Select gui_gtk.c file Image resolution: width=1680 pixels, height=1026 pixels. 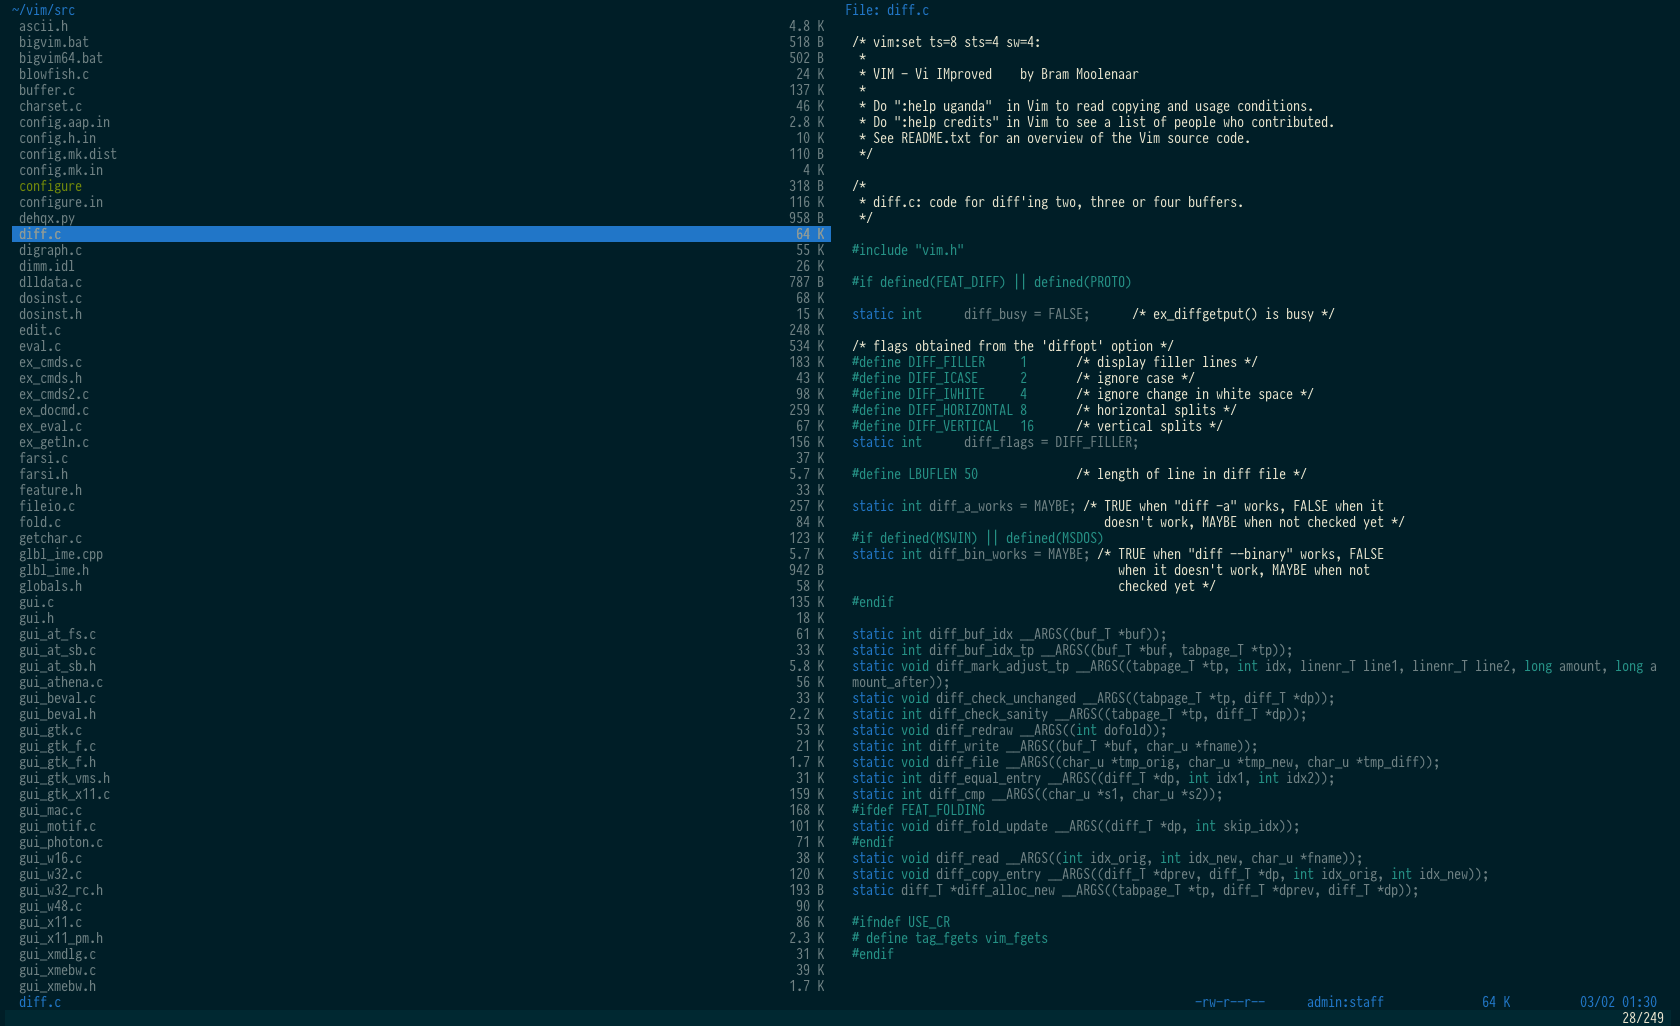421,730
